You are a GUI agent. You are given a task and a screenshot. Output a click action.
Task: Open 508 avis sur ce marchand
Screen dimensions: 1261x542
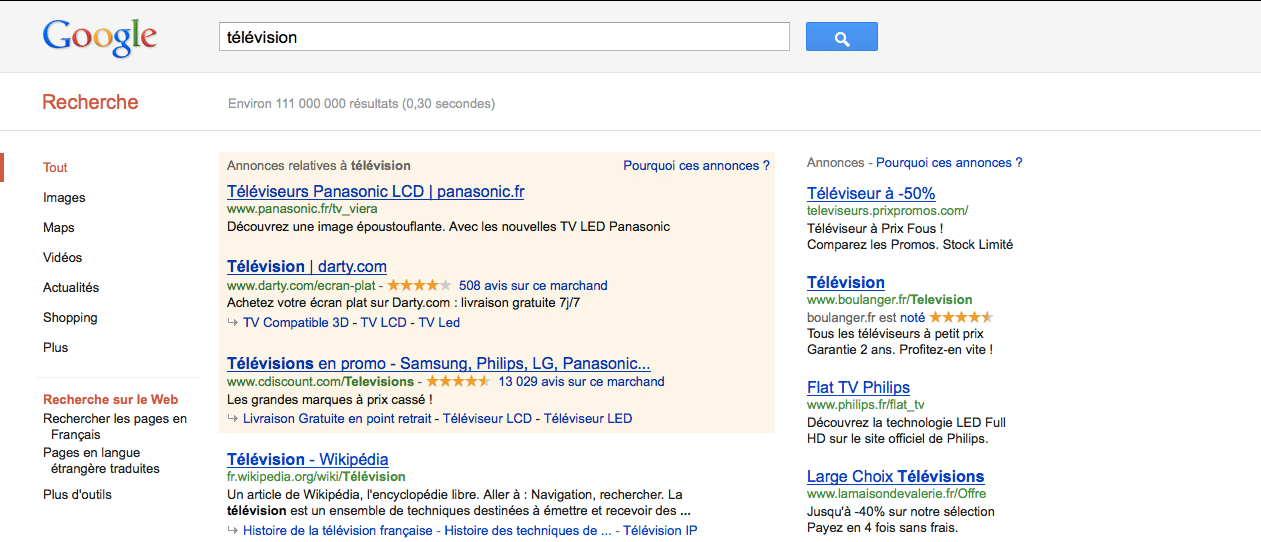[533, 285]
